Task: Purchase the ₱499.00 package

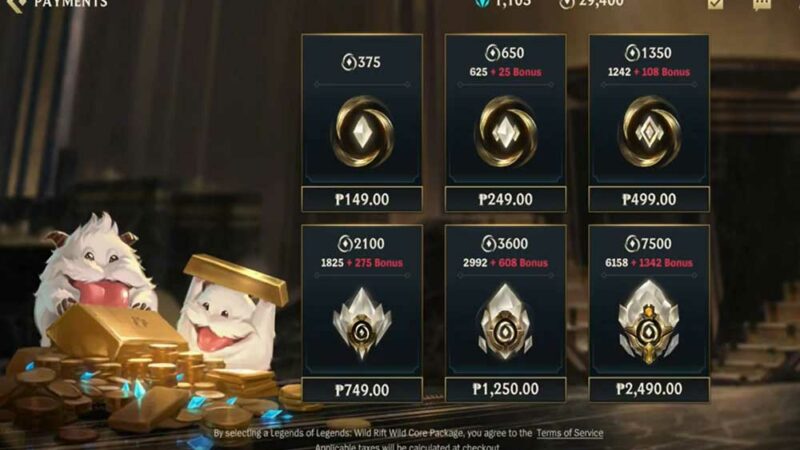Action: point(649,199)
